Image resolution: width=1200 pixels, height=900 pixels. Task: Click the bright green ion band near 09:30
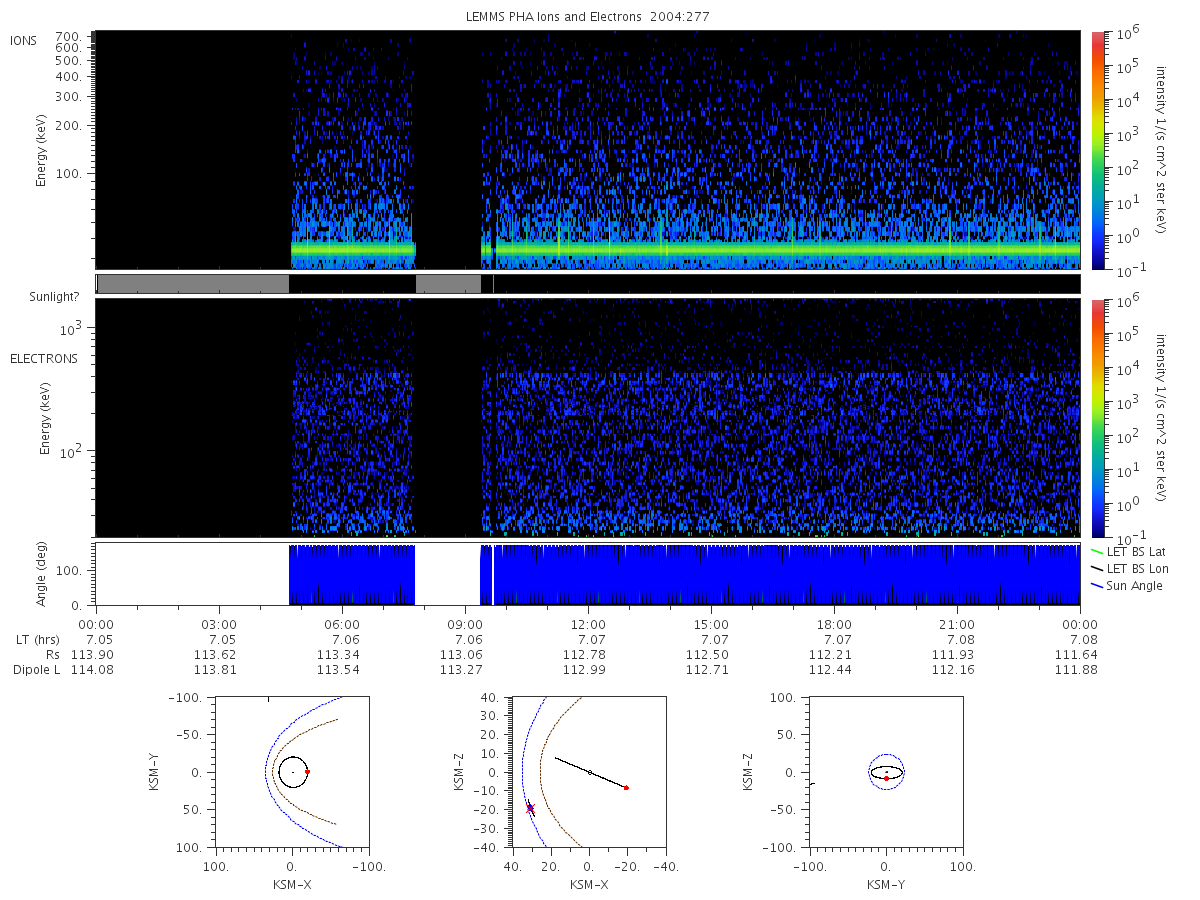click(x=487, y=249)
